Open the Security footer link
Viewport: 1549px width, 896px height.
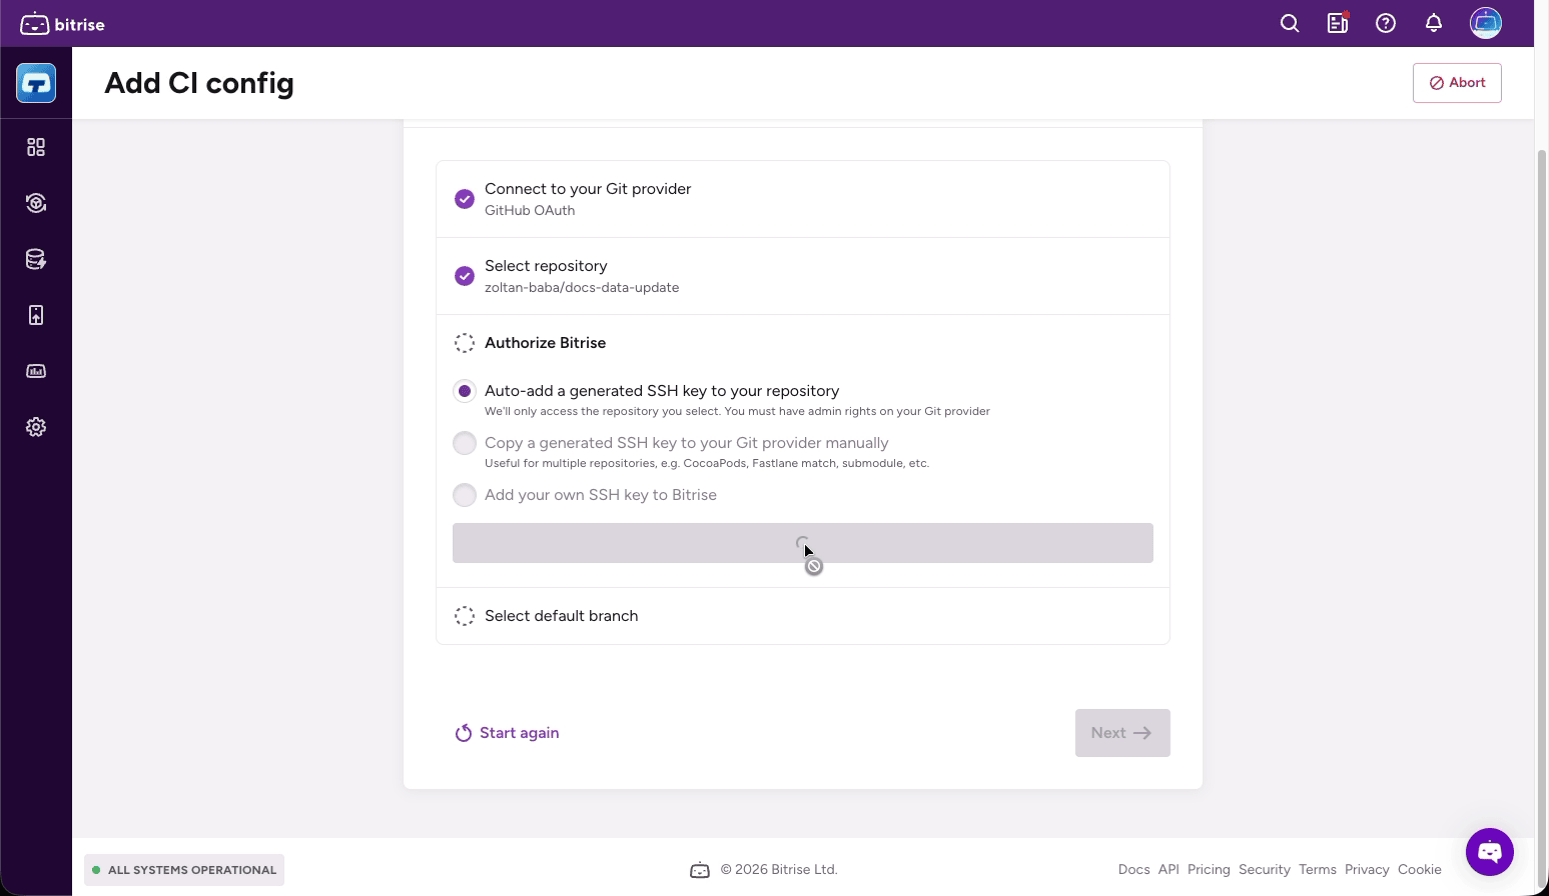(x=1265, y=870)
